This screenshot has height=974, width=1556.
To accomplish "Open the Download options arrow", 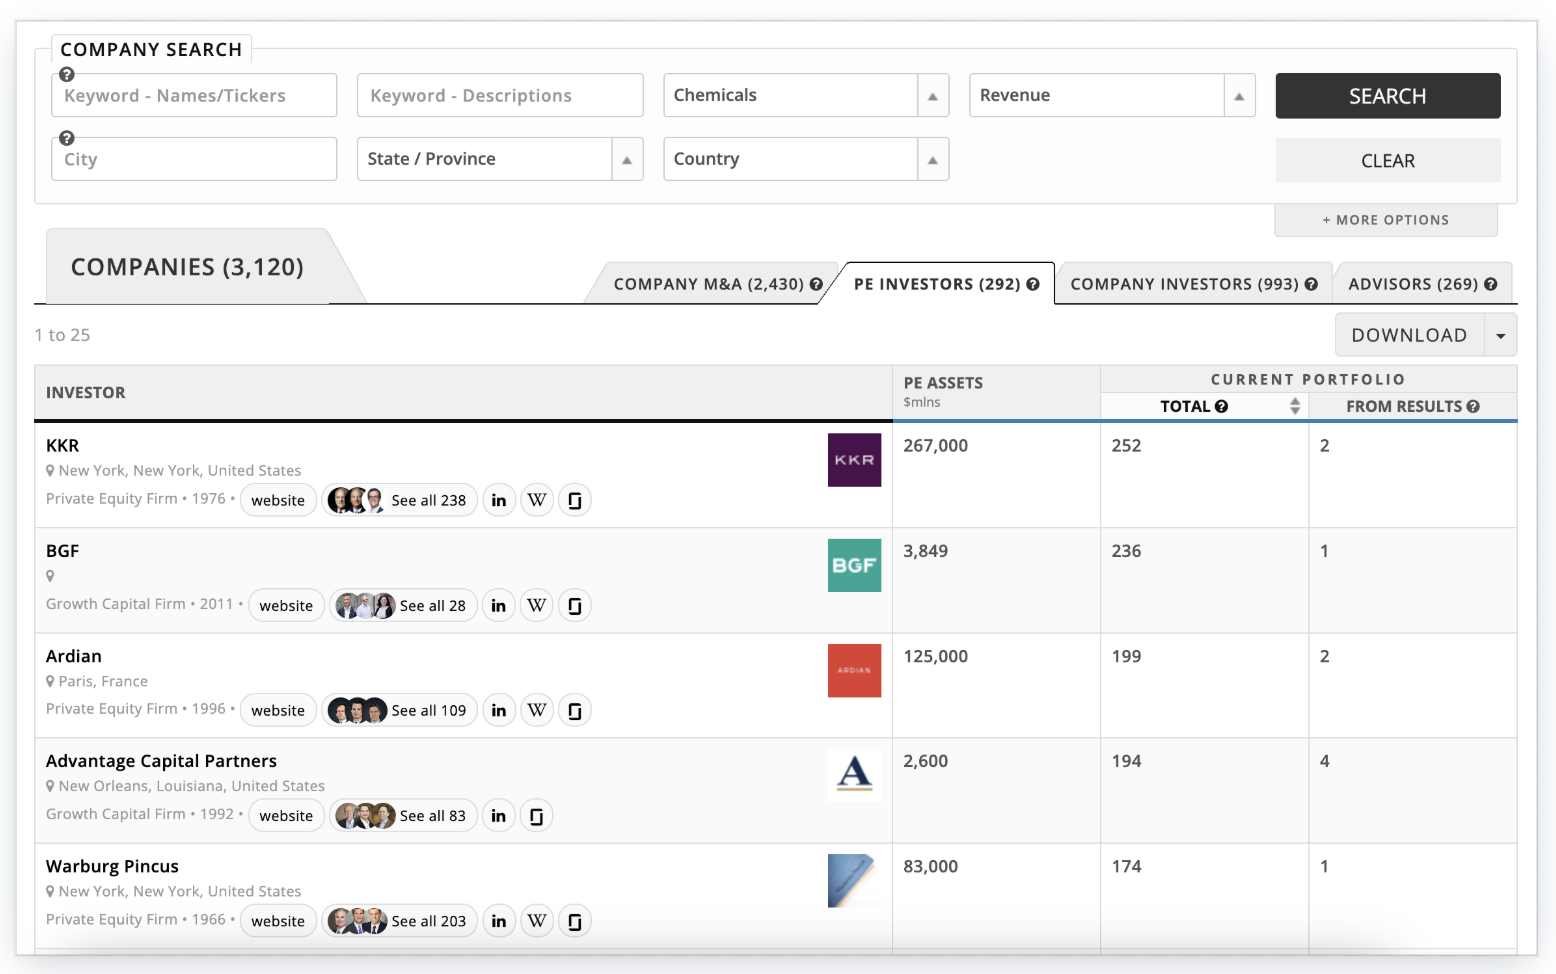I will click(x=1500, y=336).
